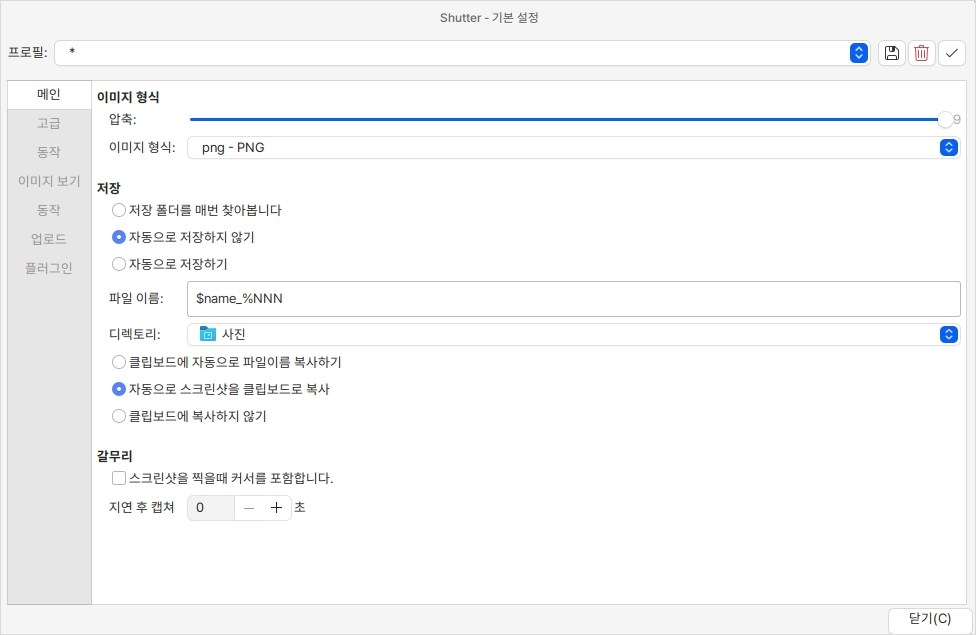The image size is (976, 635).
Task: Click the 닫기(C) button
Action: coord(929,619)
